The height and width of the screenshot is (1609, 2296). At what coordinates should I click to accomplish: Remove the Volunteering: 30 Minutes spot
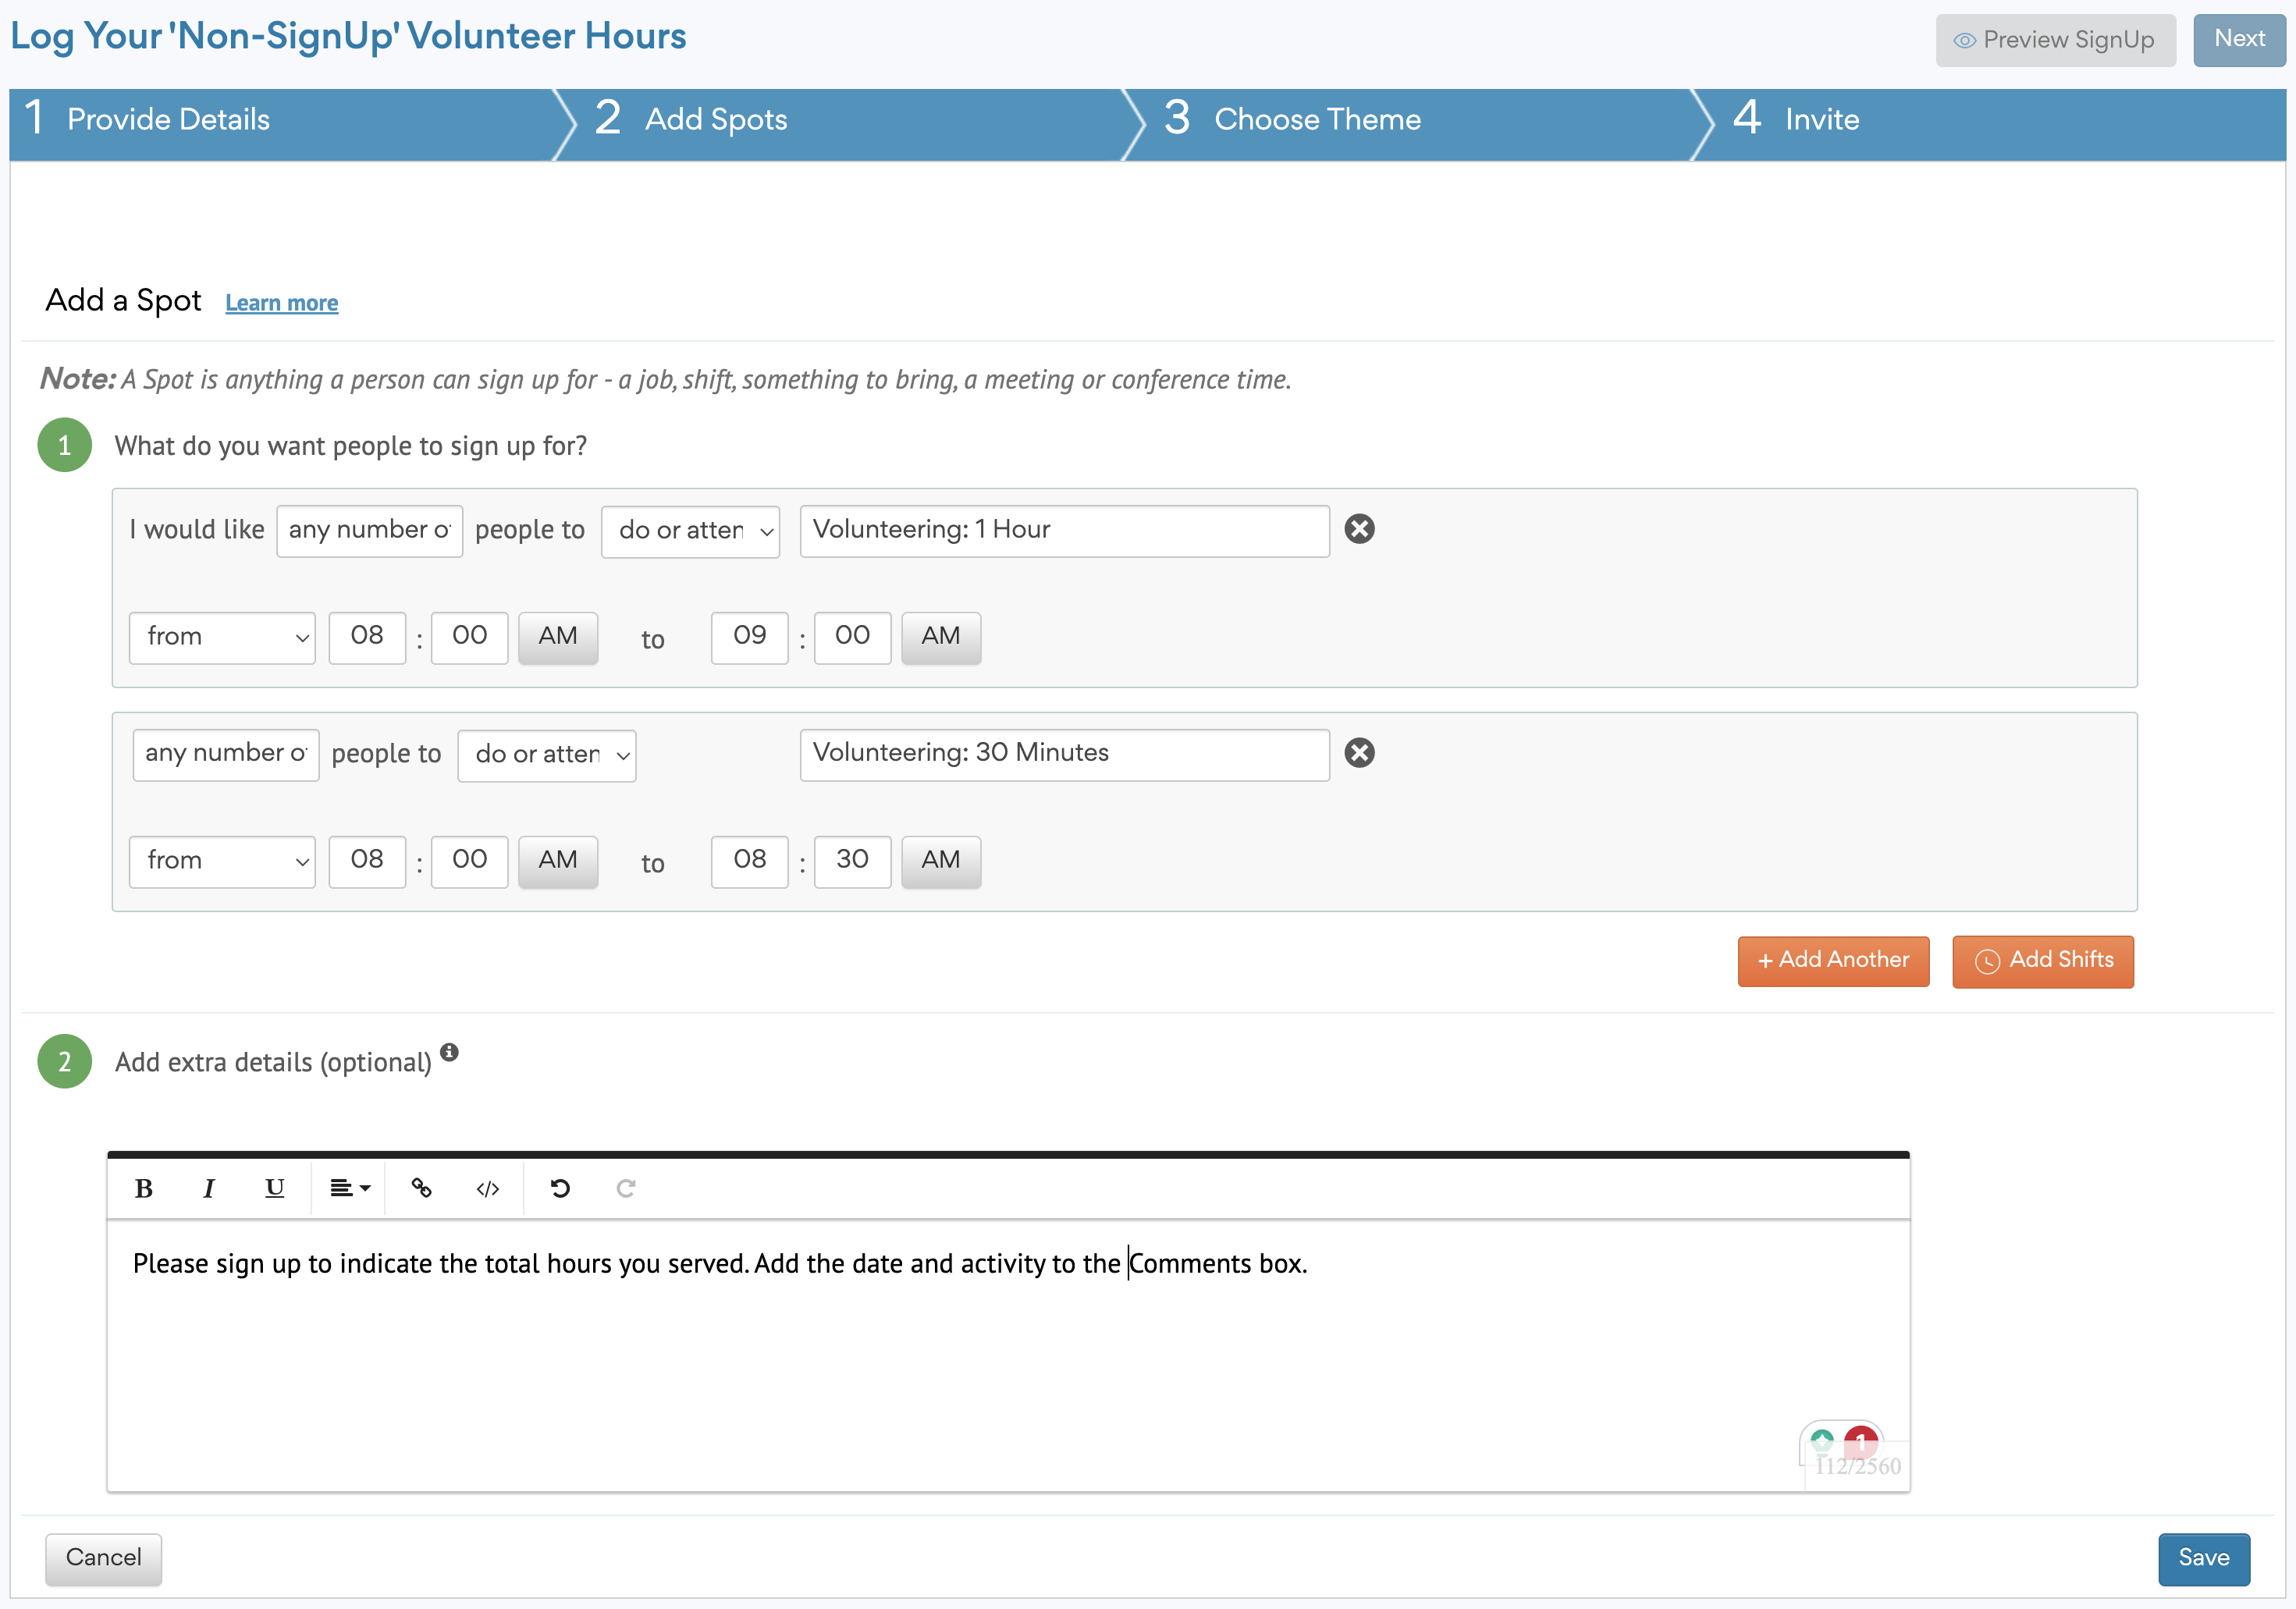click(1360, 753)
